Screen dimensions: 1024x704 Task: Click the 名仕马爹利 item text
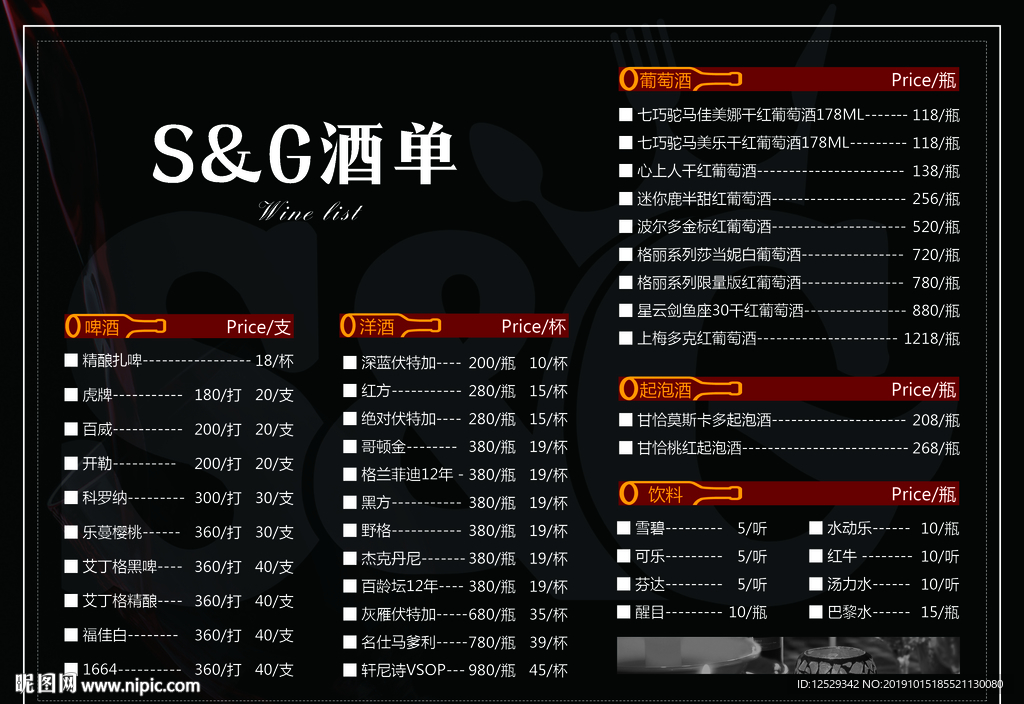[398, 642]
